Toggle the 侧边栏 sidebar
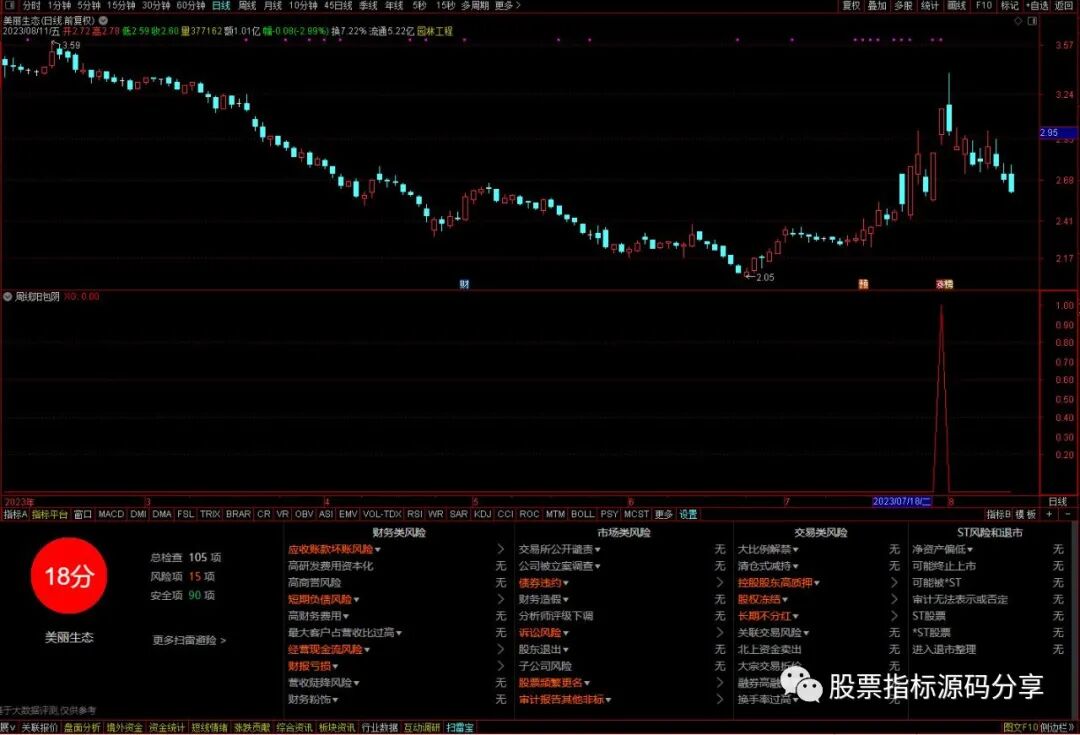 [x=1057, y=727]
